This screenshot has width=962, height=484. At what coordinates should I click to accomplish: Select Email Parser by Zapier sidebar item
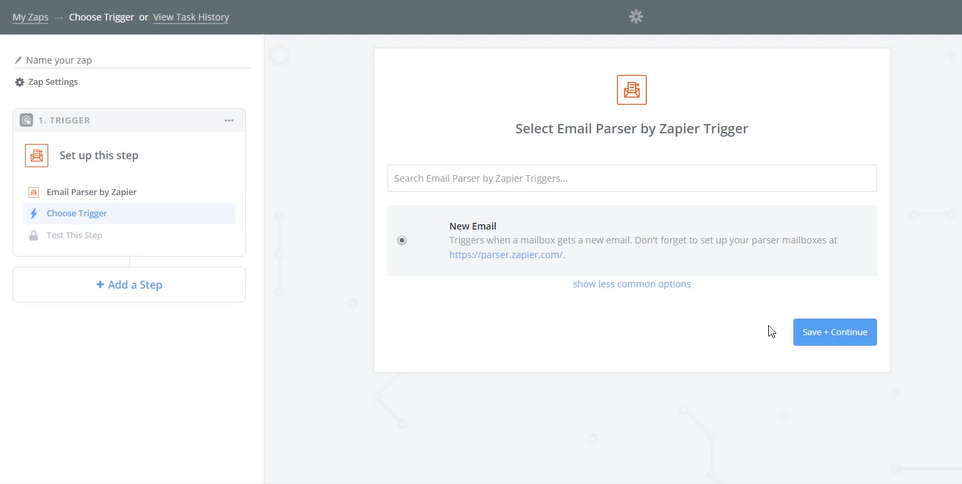click(x=129, y=192)
